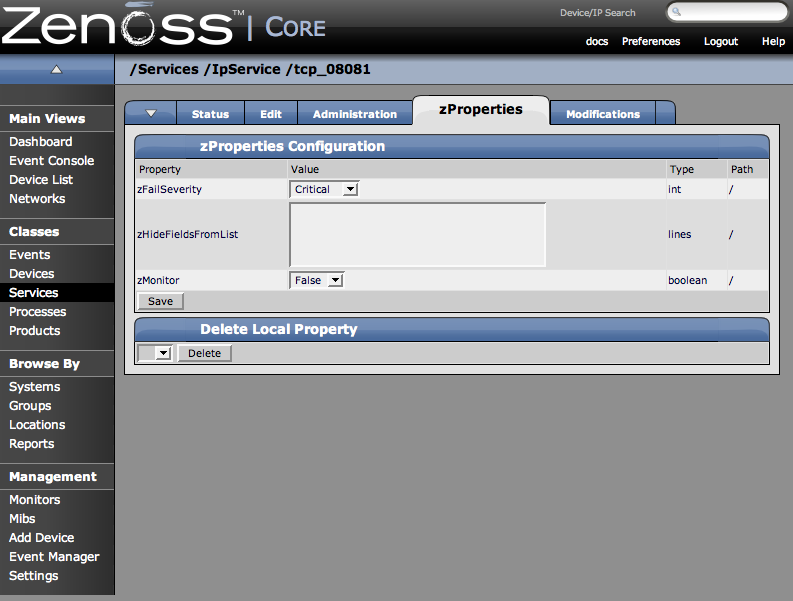Open the tab menu dropdown triangle
This screenshot has width=793, height=601.
(x=151, y=113)
